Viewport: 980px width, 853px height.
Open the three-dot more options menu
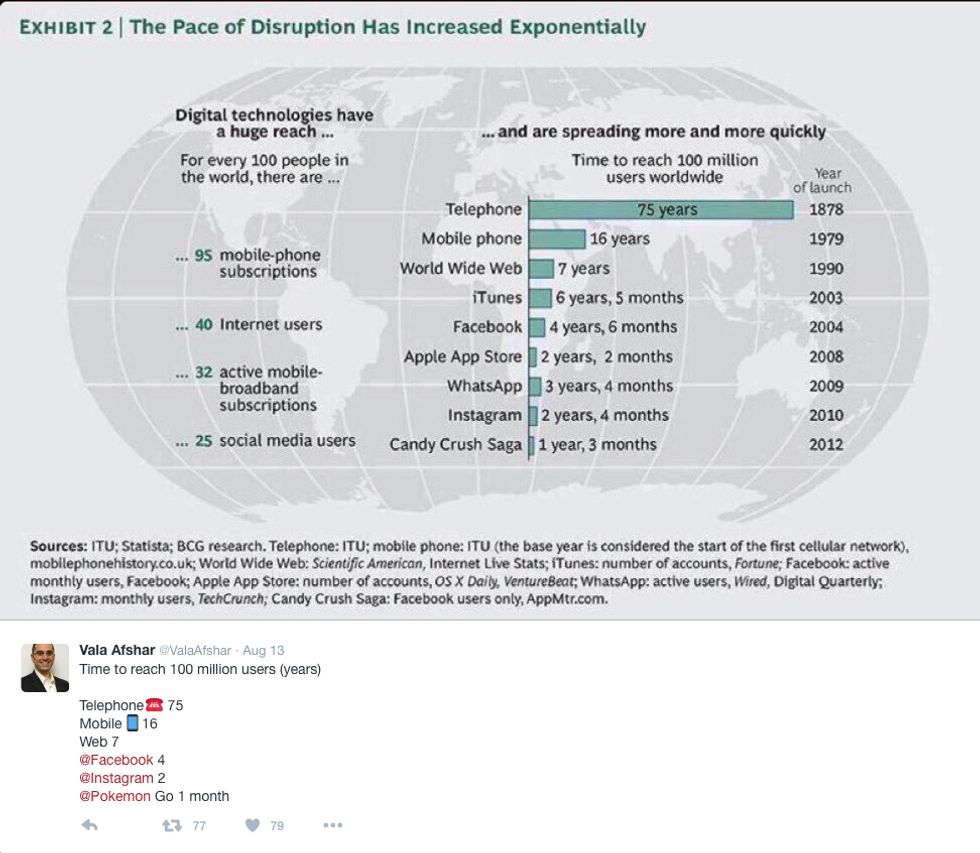pyautogui.click(x=333, y=825)
